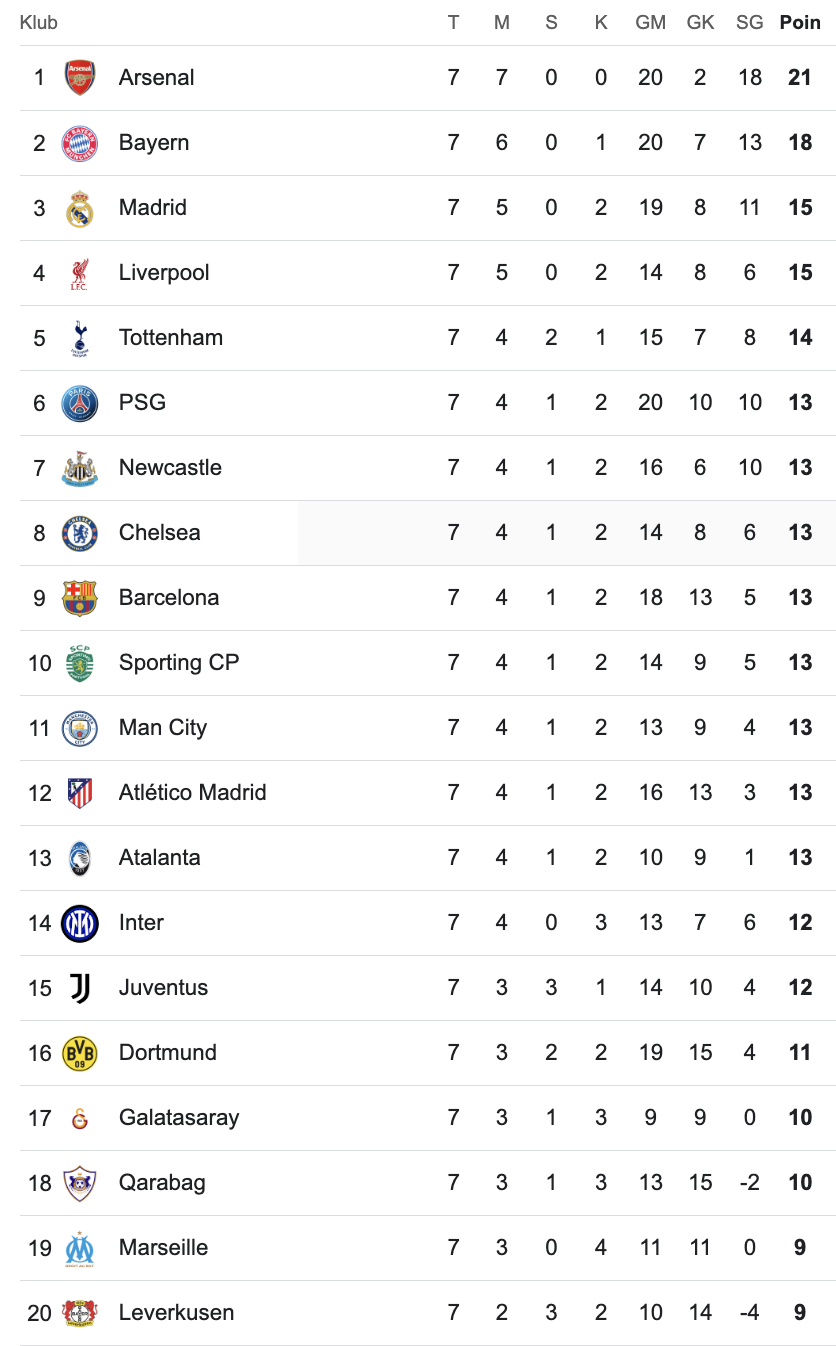Open the Sporting CP team link
The width and height of the screenshot is (836, 1346).
point(179,663)
